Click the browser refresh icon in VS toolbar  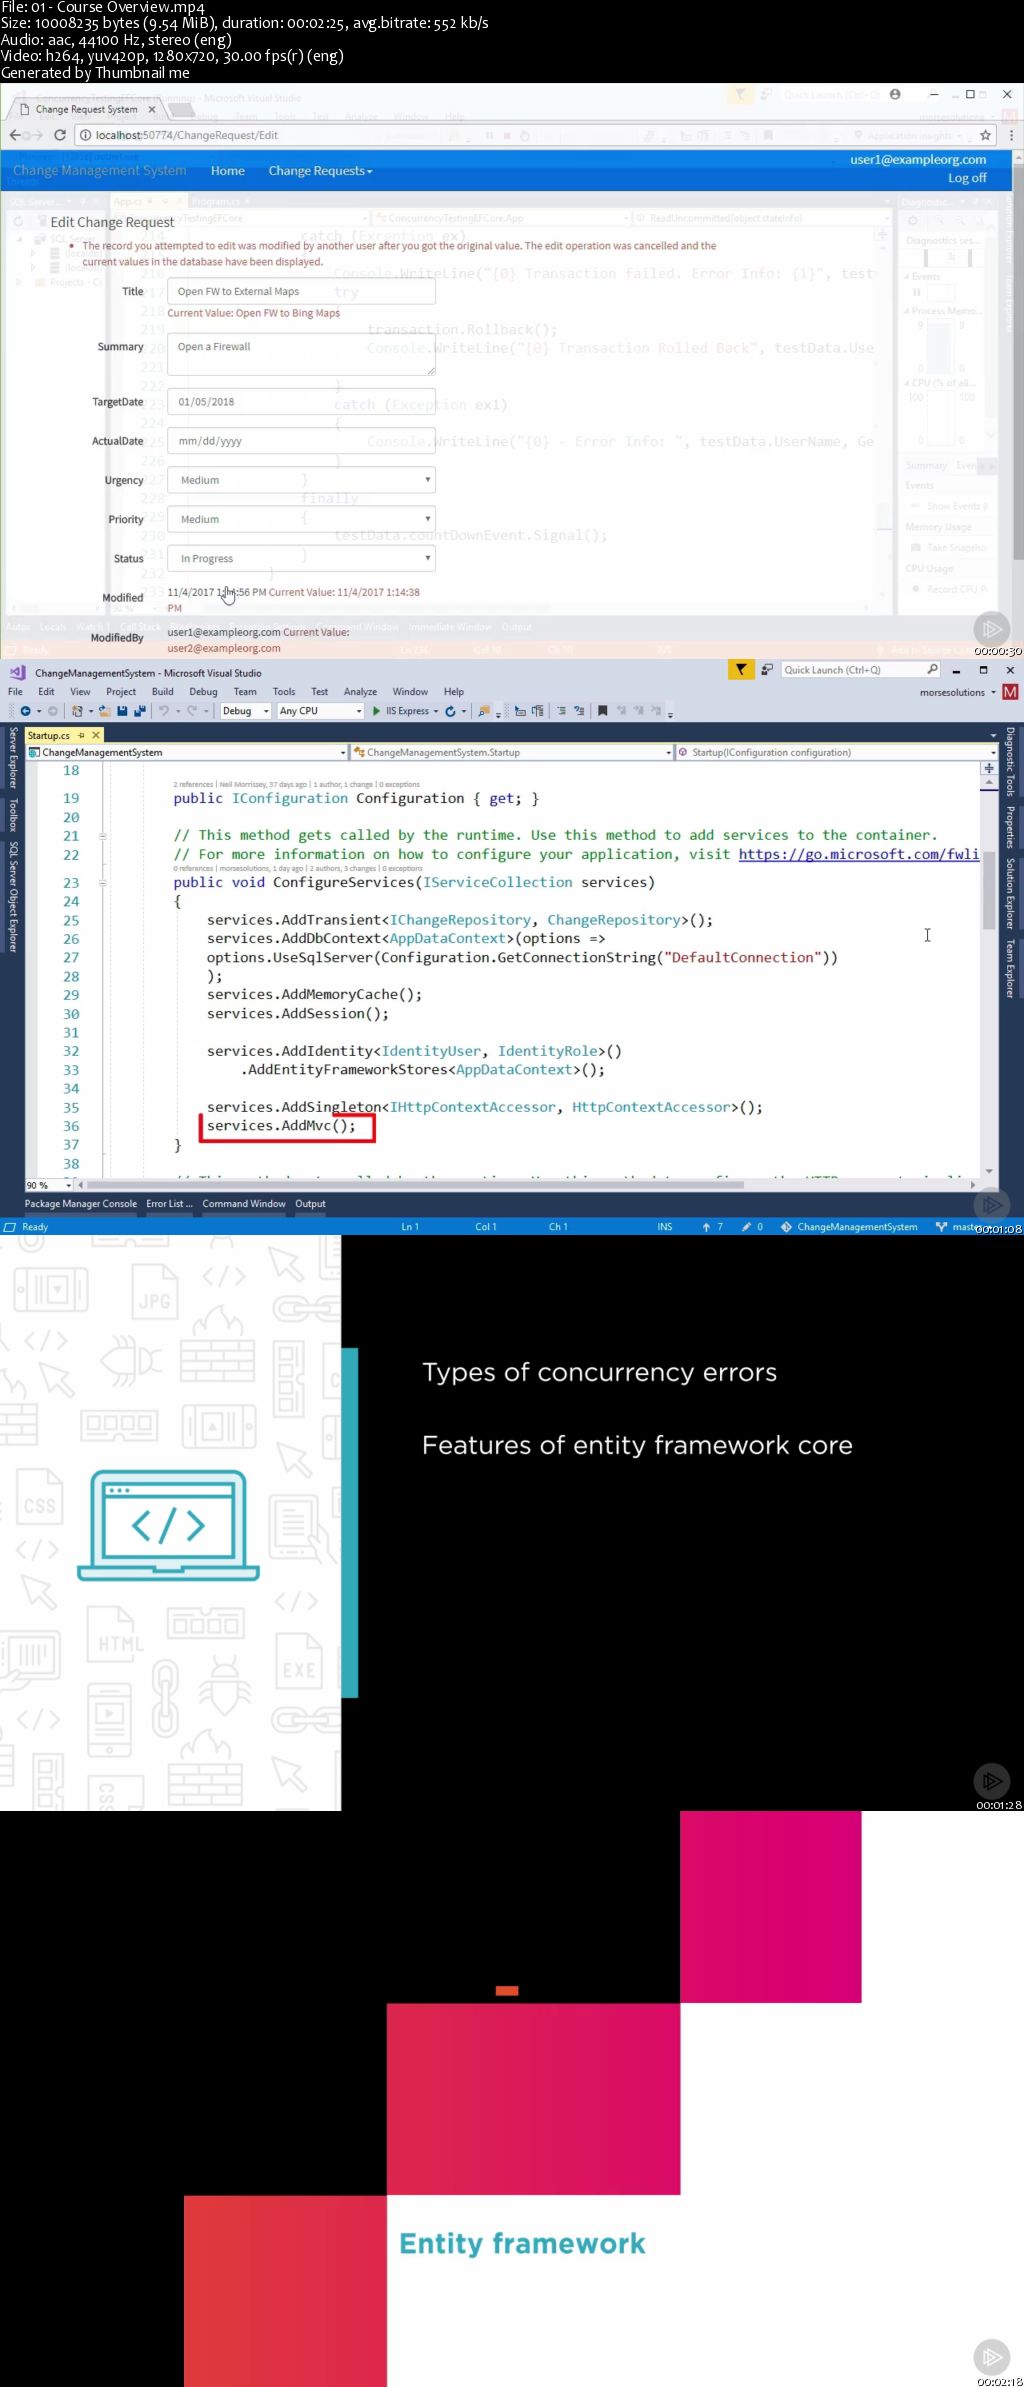tap(451, 711)
